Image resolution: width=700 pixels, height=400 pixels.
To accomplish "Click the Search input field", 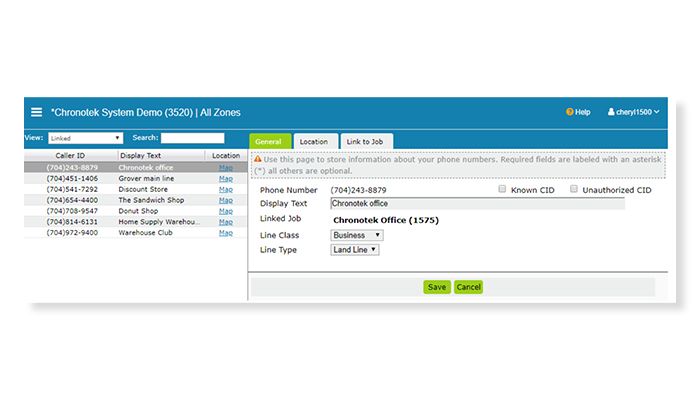I will 192,138.
